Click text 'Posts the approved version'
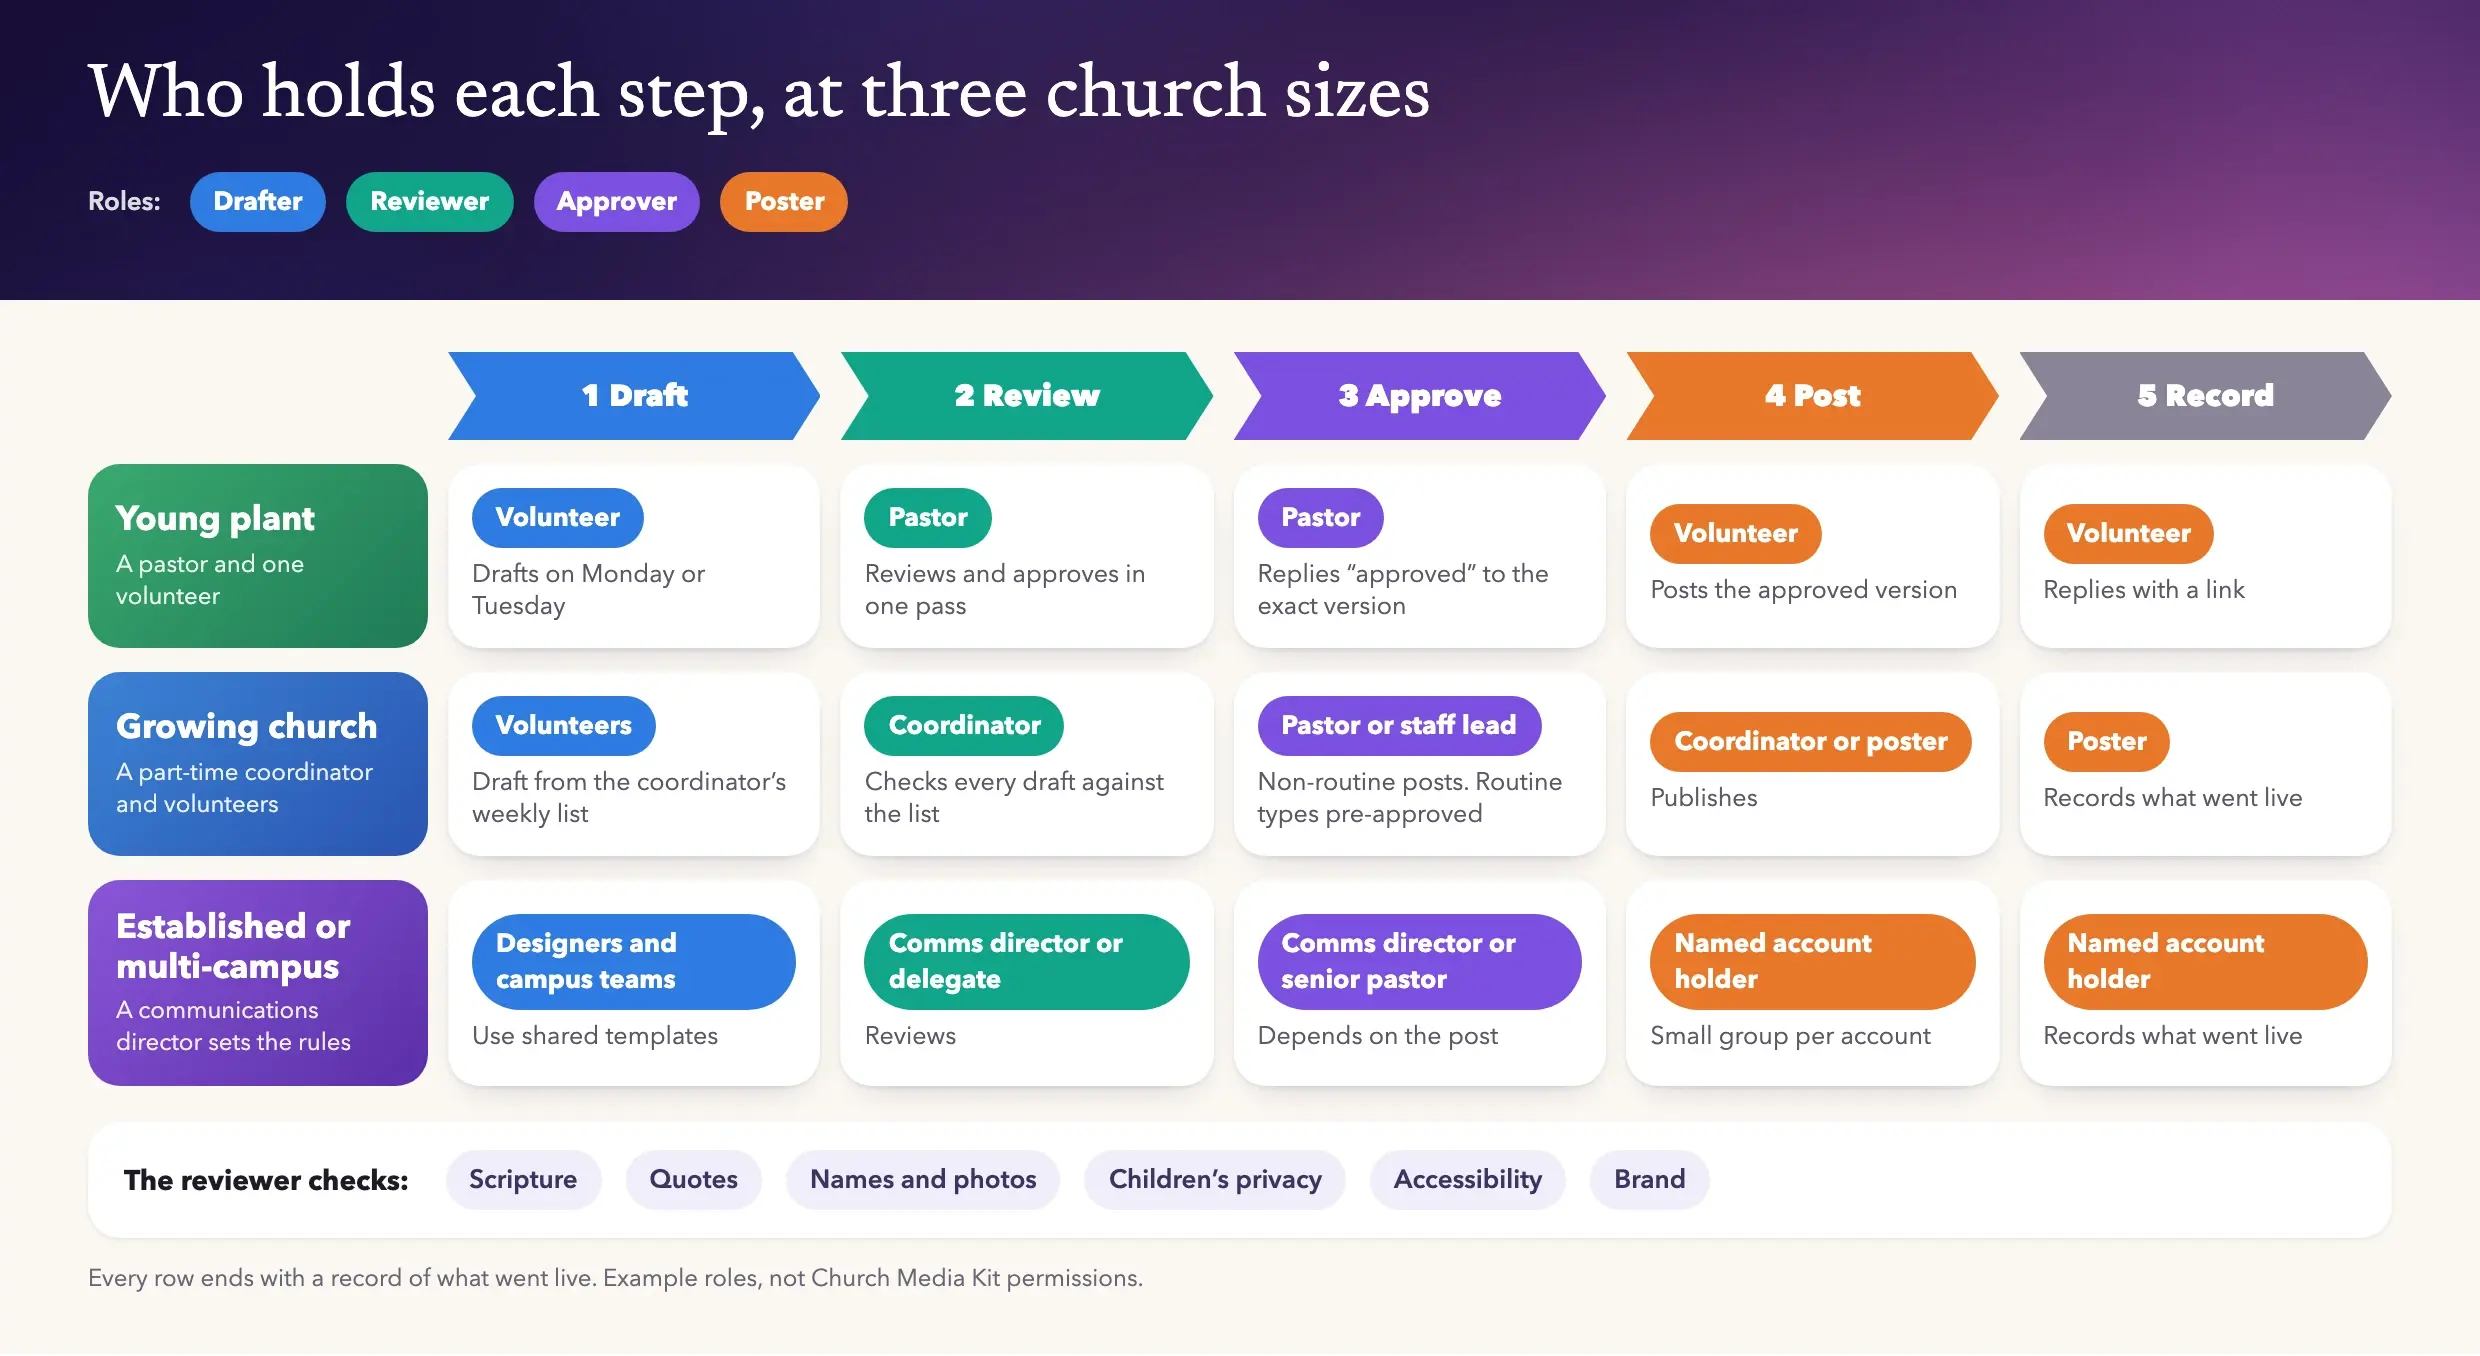2480x1356 pixels. coord(1803,590)
